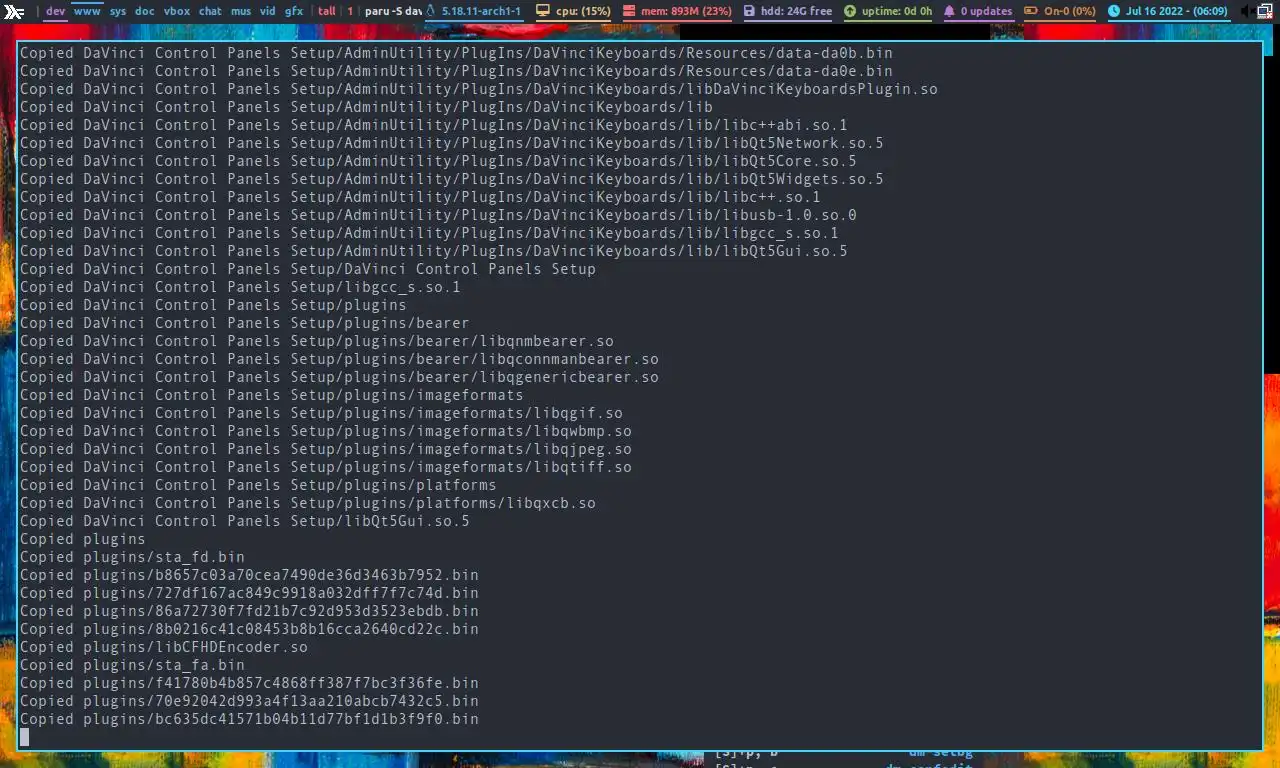This screenshot has height=768, width=1280.
Task: Open the hdd: 24G free widget
Action: tap(796, 12)
